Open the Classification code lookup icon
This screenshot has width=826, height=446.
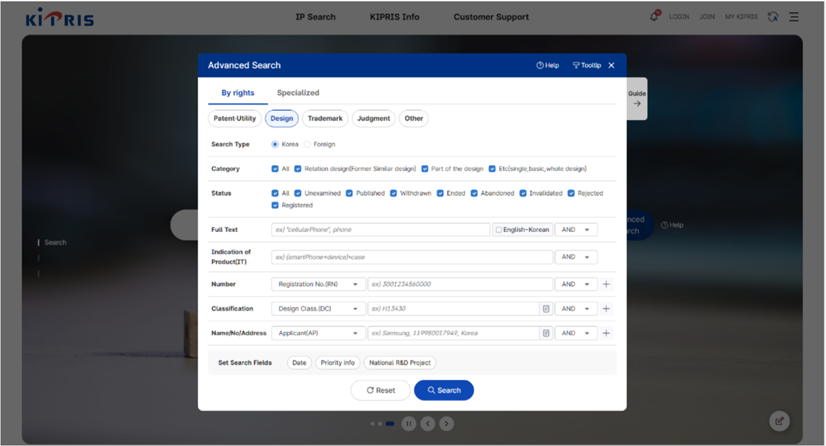[546, 309]
